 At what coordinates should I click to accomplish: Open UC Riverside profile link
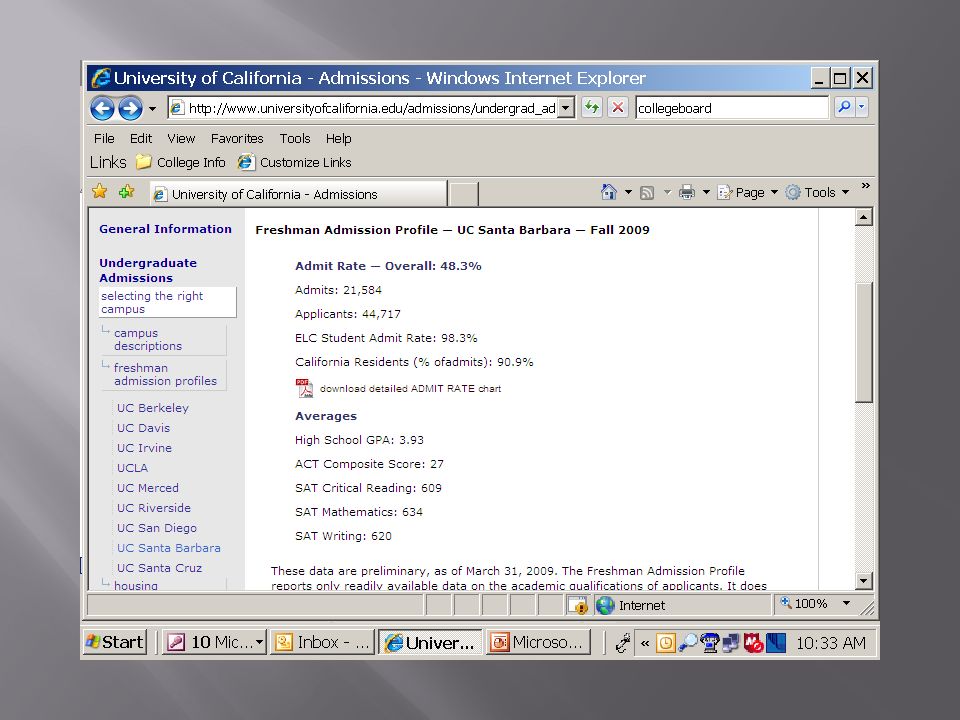[x=154, y=508]
